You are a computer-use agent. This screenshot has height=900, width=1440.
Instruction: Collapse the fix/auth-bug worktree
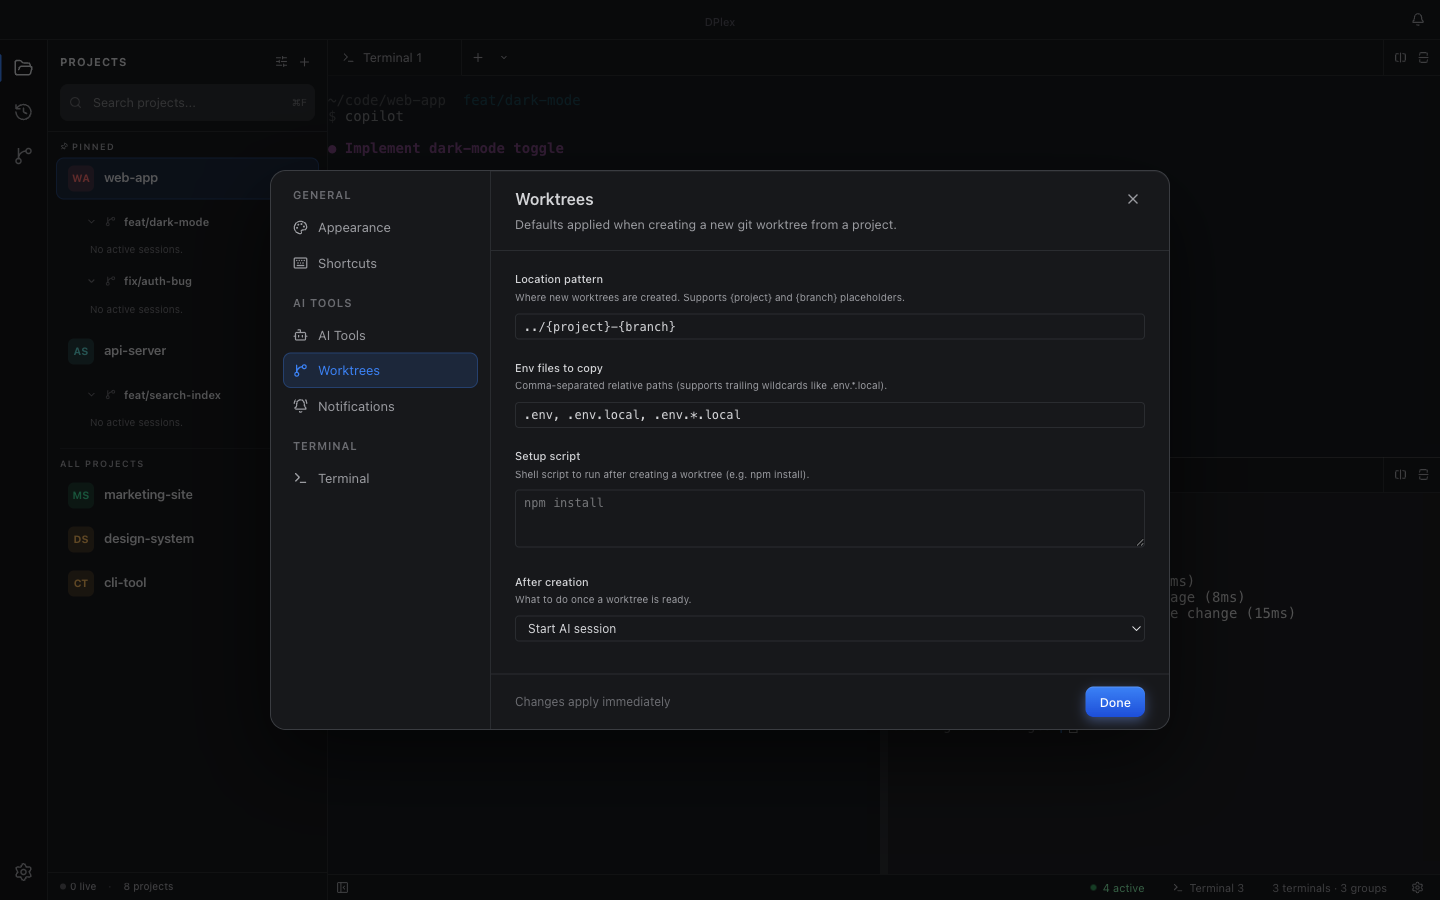(91, 281)
